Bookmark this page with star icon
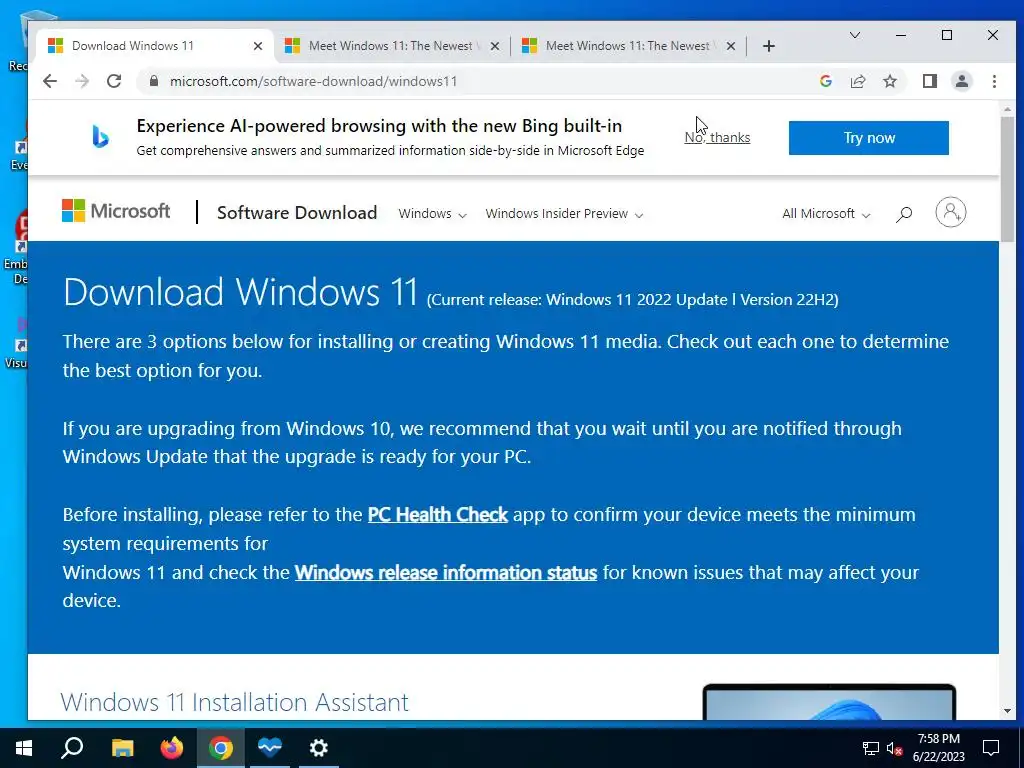Viewport: 1024px width, 768px height. (889, 81)
